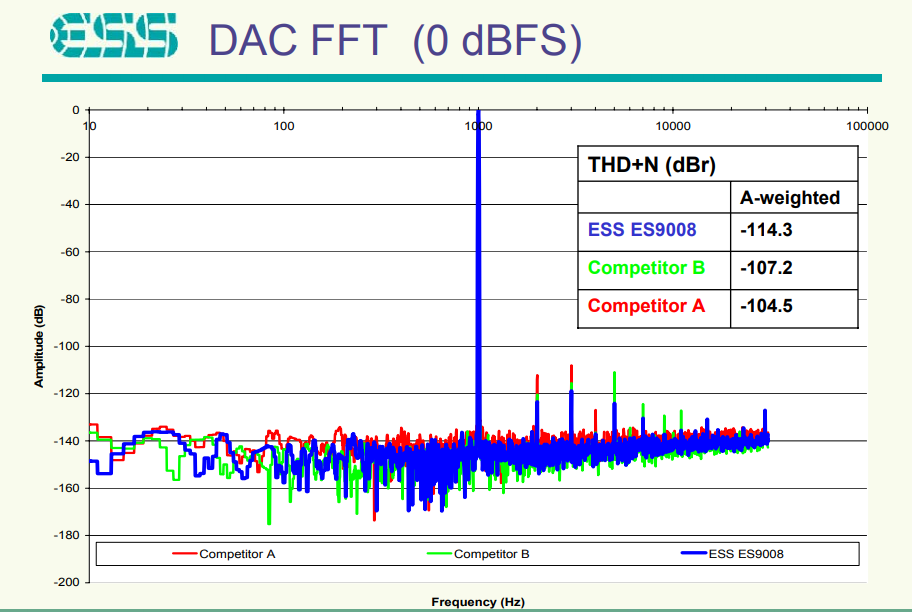Image resolution: width=912 pixels, height=612 pixels.
Task: Click the "-20" amplitude axis label
Action: pos(70,157)
